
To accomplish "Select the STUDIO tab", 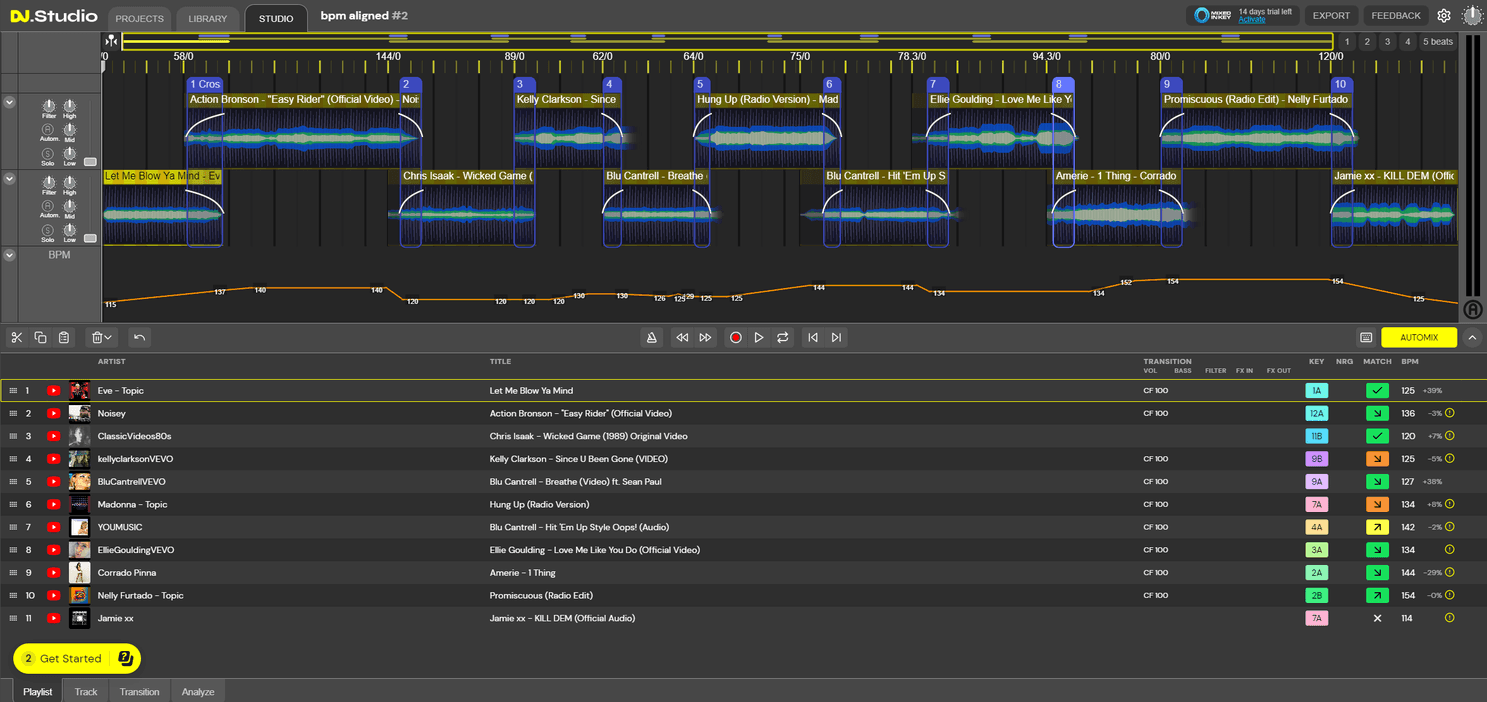I will (x=276, y=18).
